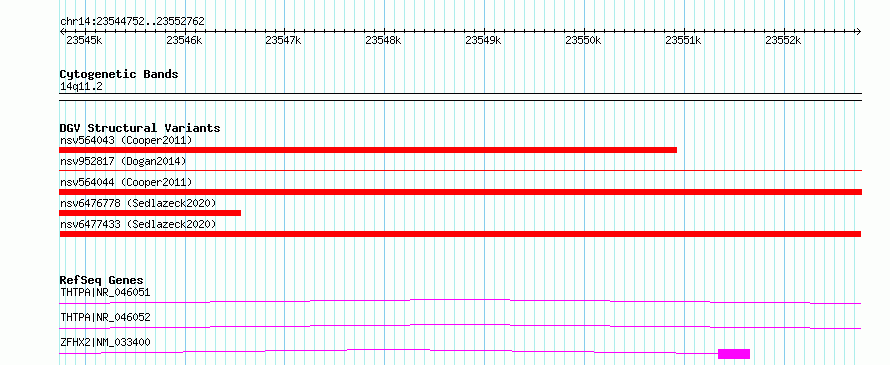Open gene THTPA|NR_046051 label

tap(105, 293)
